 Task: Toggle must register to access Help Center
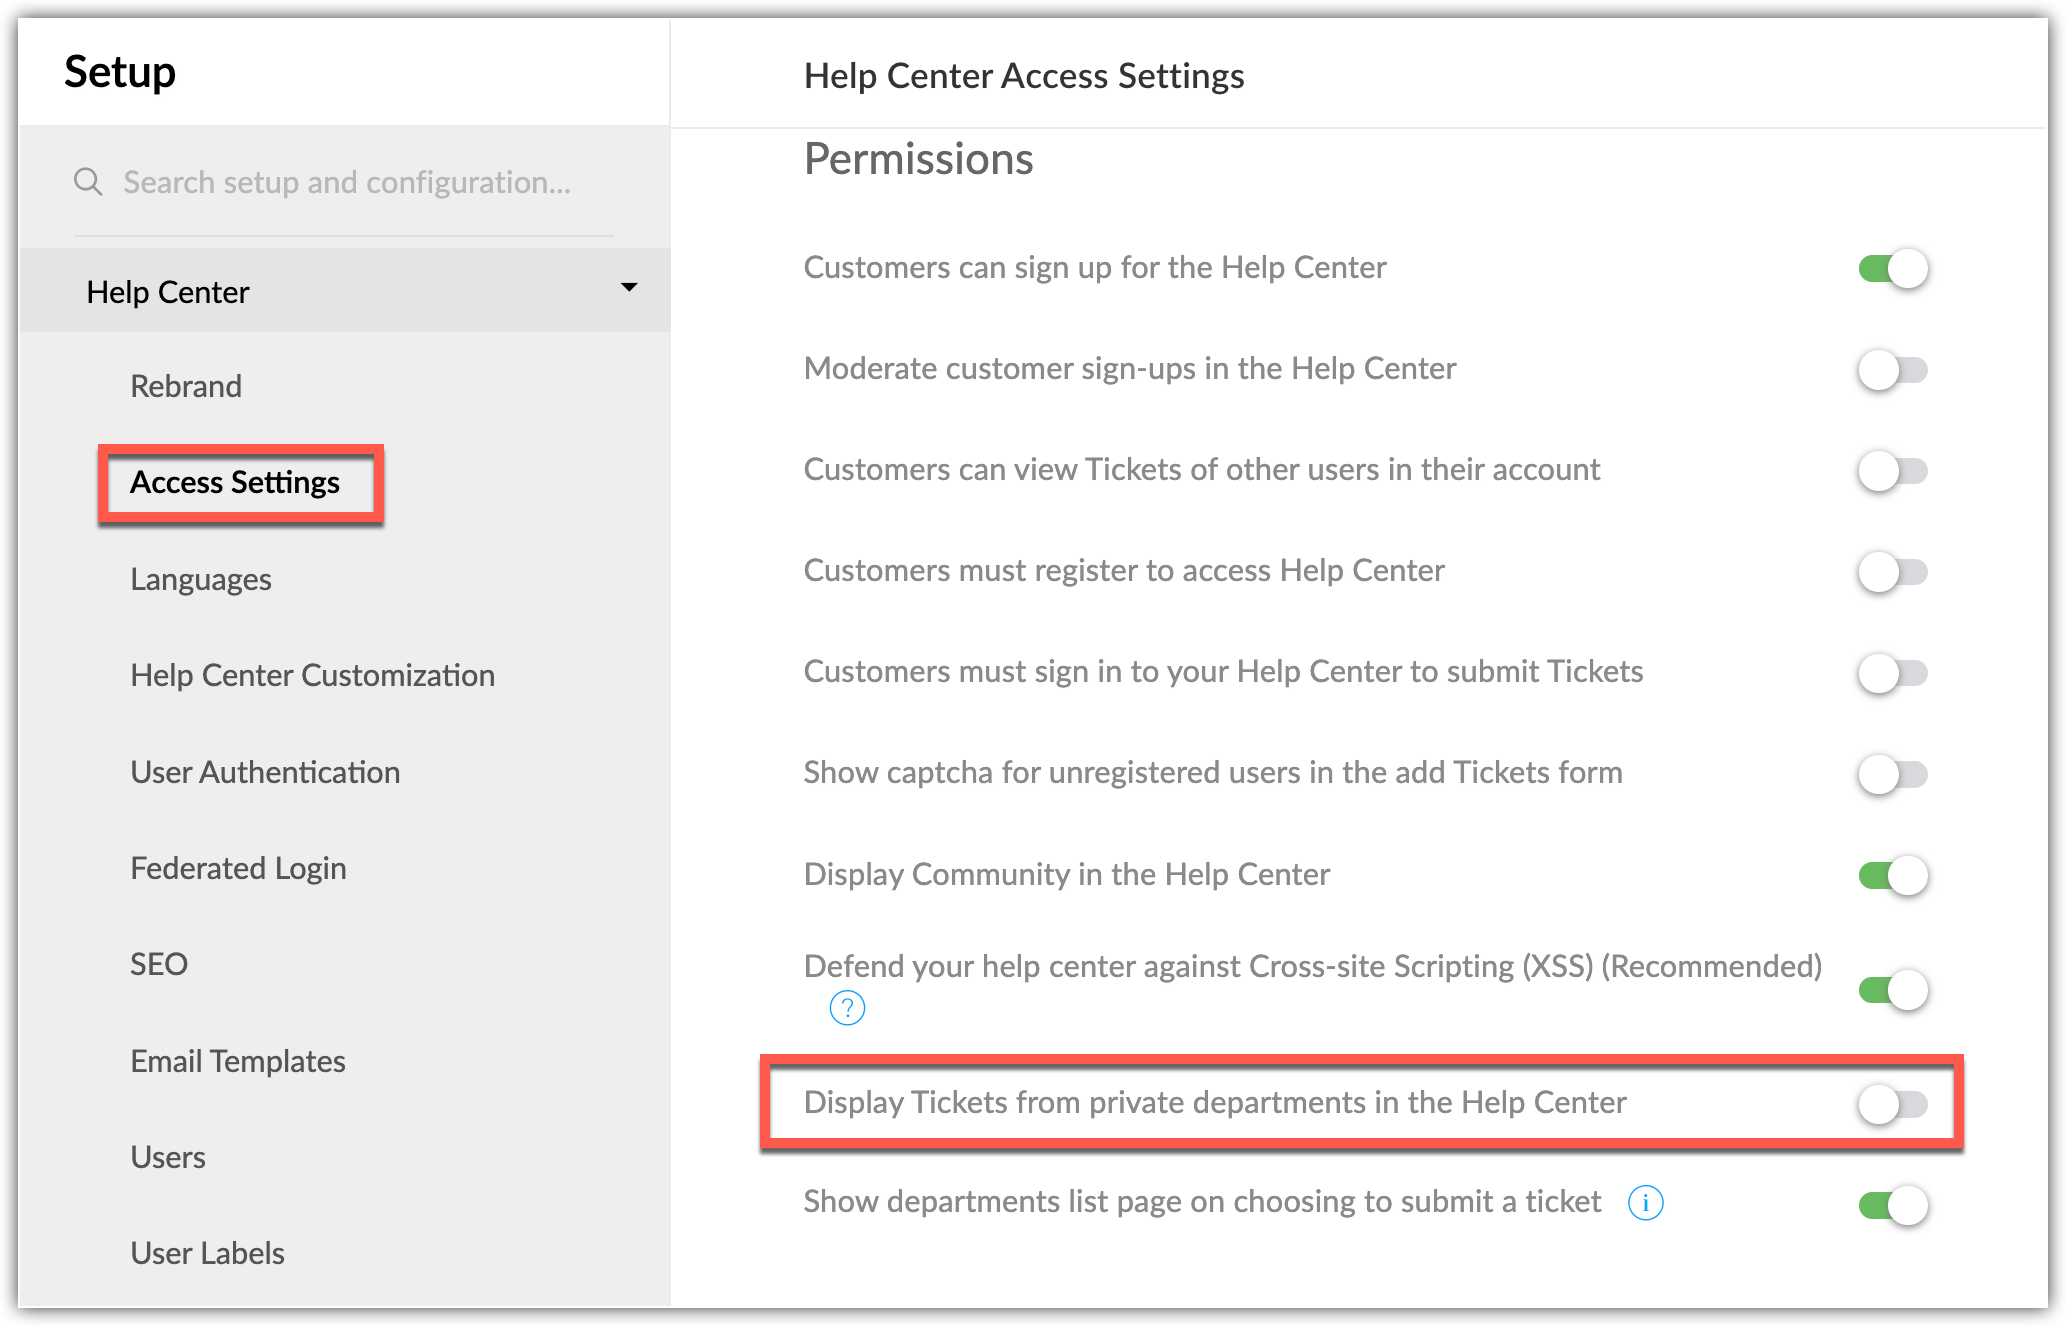pyautogui.click(x=1892, y=572)
